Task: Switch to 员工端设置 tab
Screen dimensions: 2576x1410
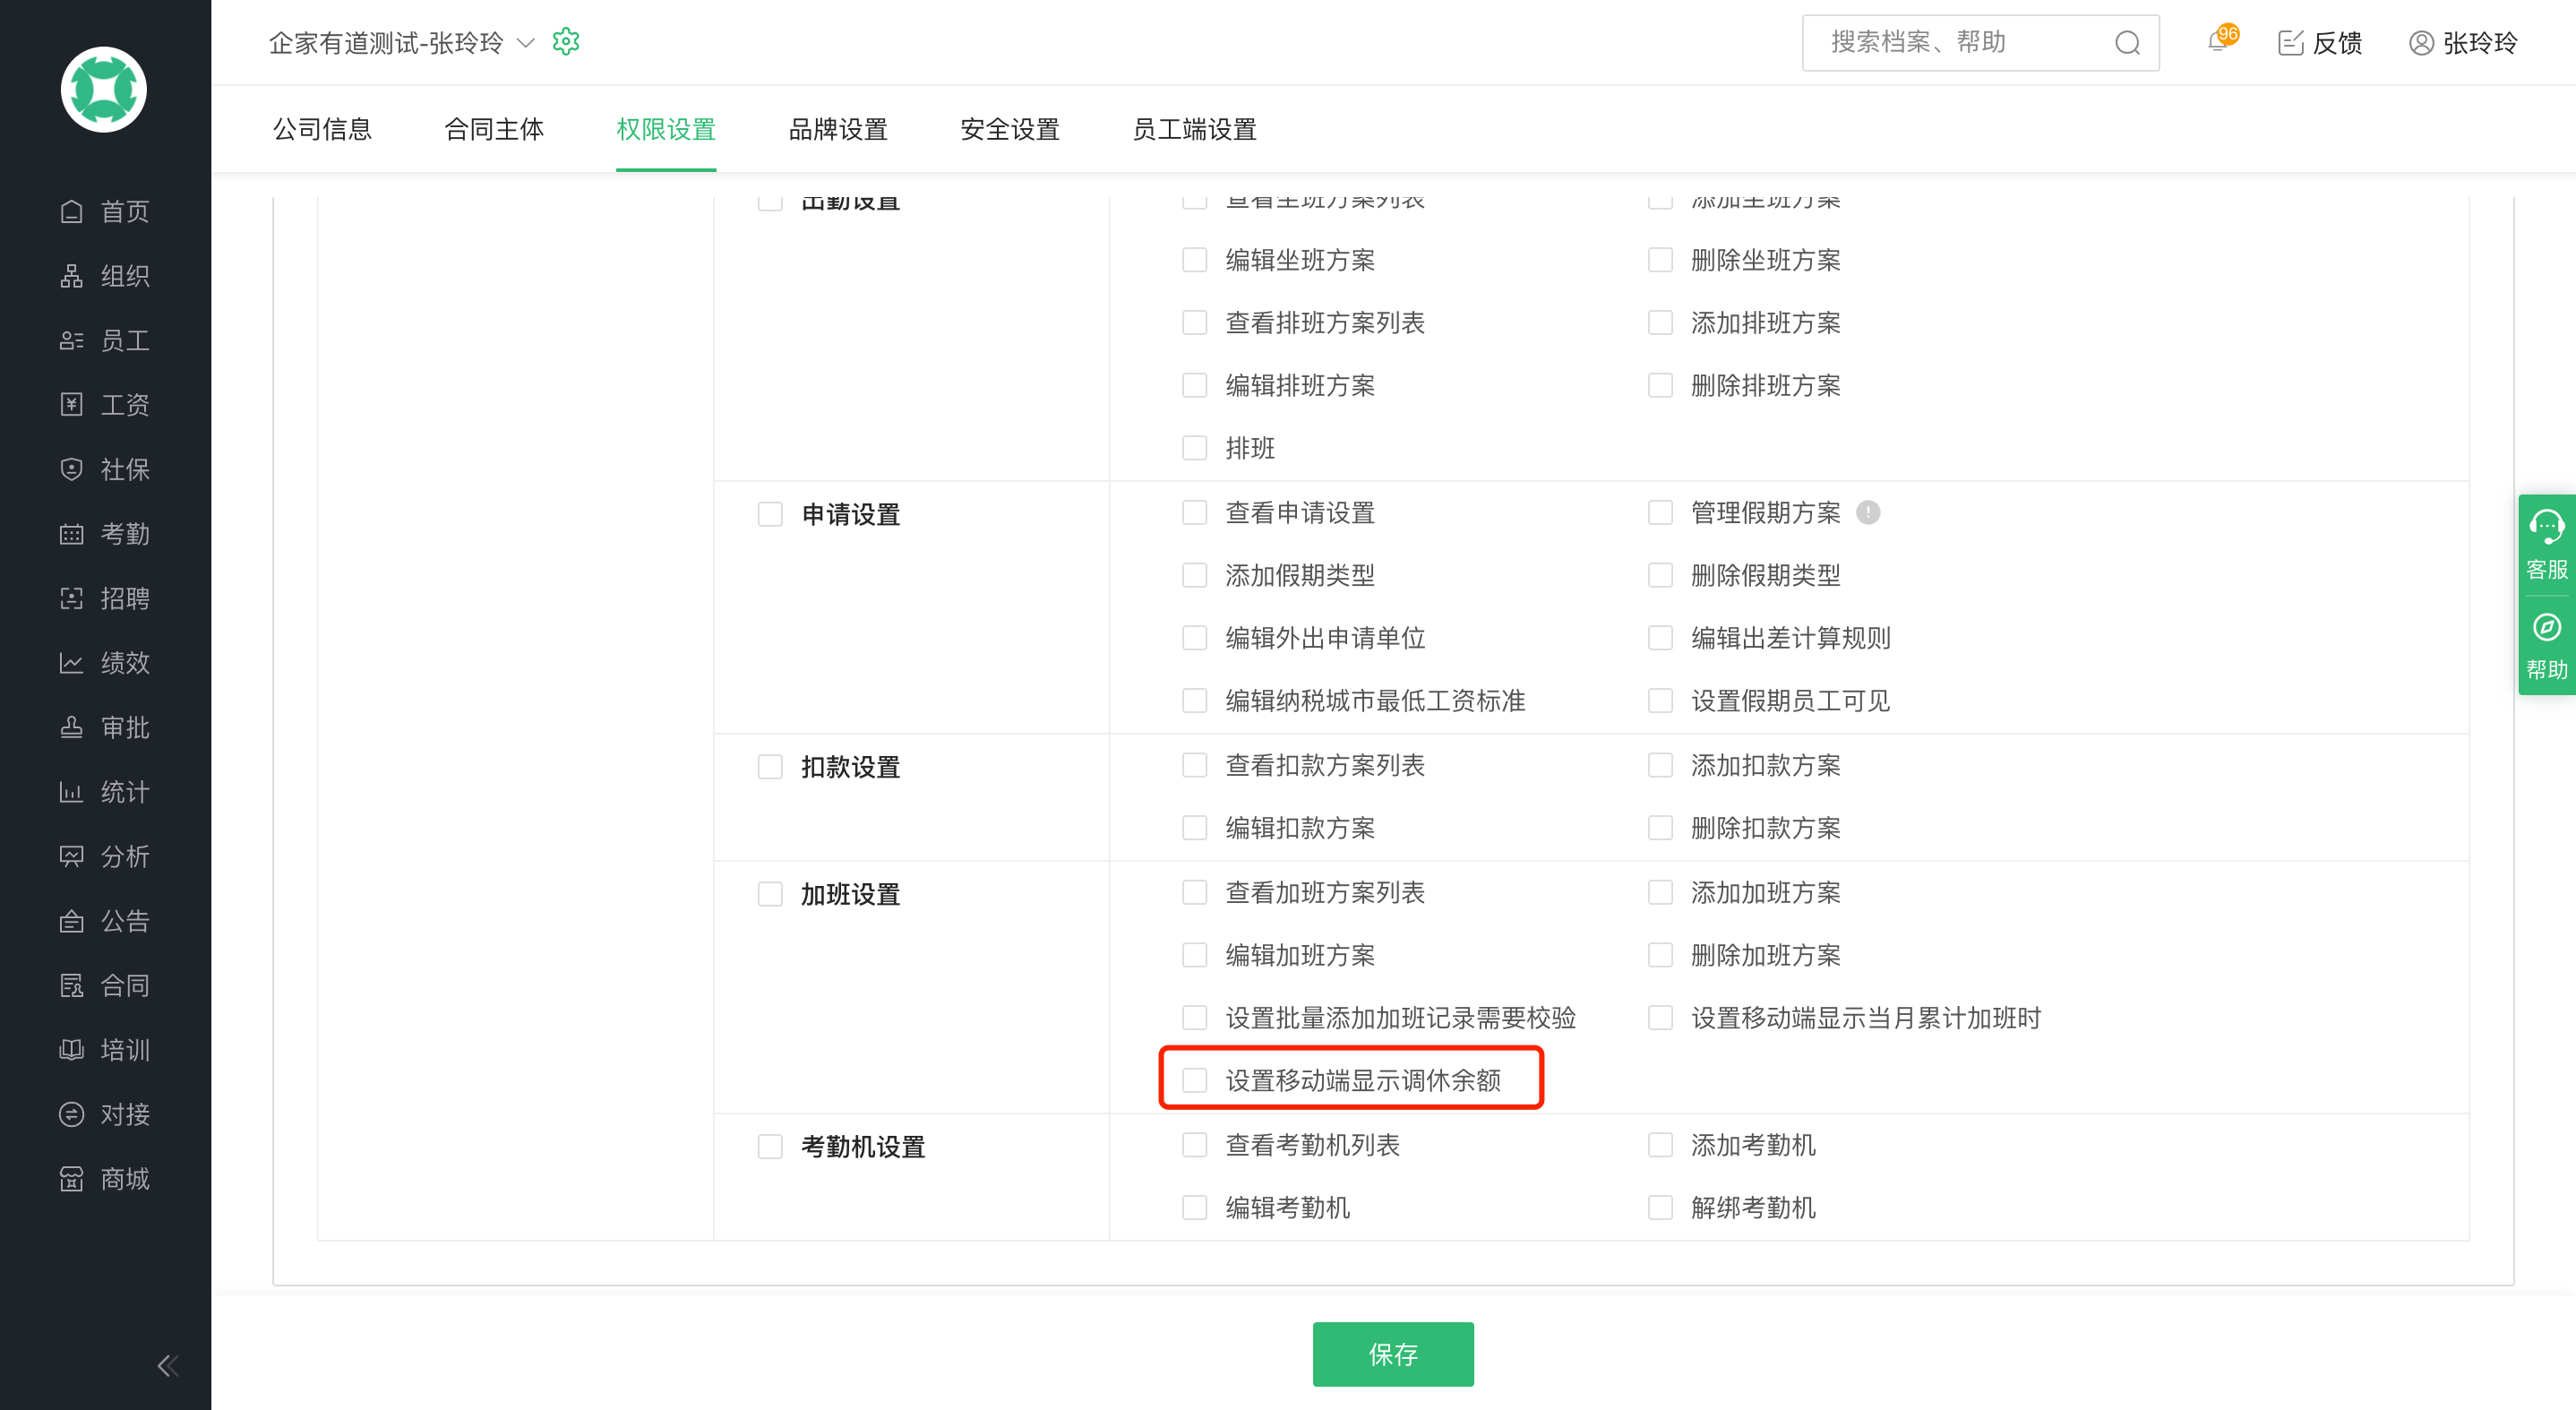Action: pos(1194,129)
